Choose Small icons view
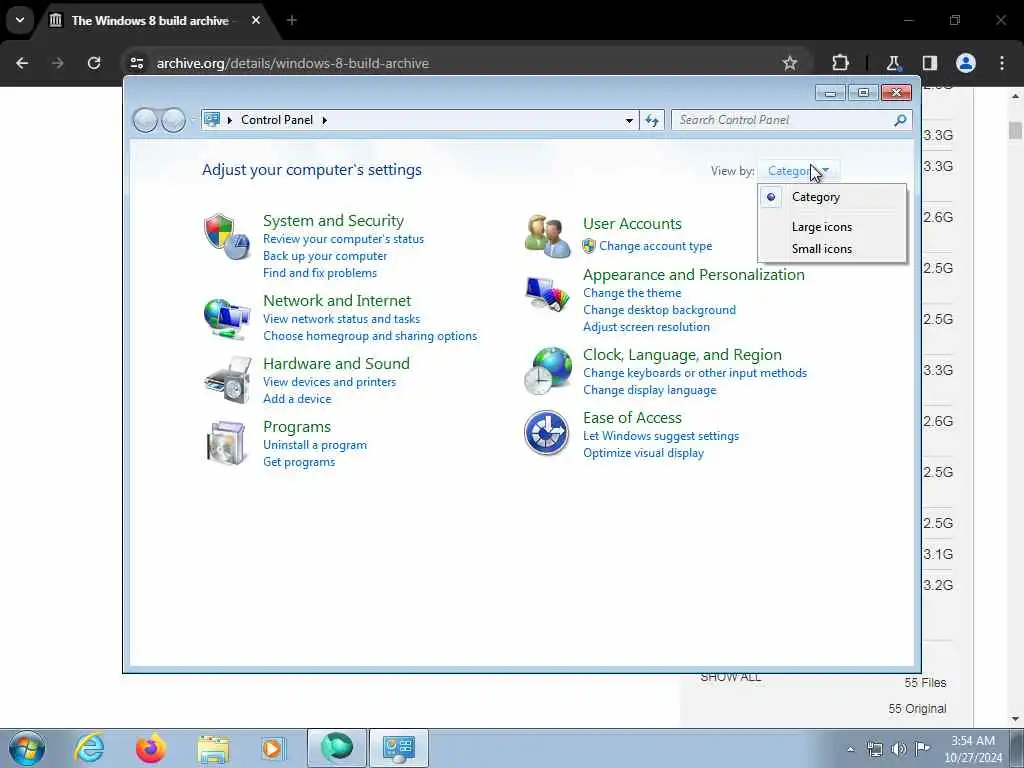This screenshot has width=1024, height=768. pos(822,249)
